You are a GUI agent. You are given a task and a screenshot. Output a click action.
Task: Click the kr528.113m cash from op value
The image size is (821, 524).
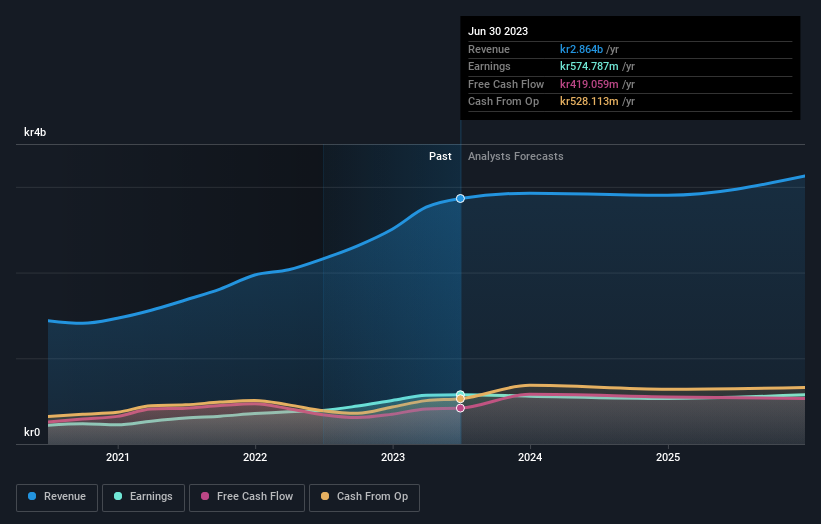pos(589,102)
